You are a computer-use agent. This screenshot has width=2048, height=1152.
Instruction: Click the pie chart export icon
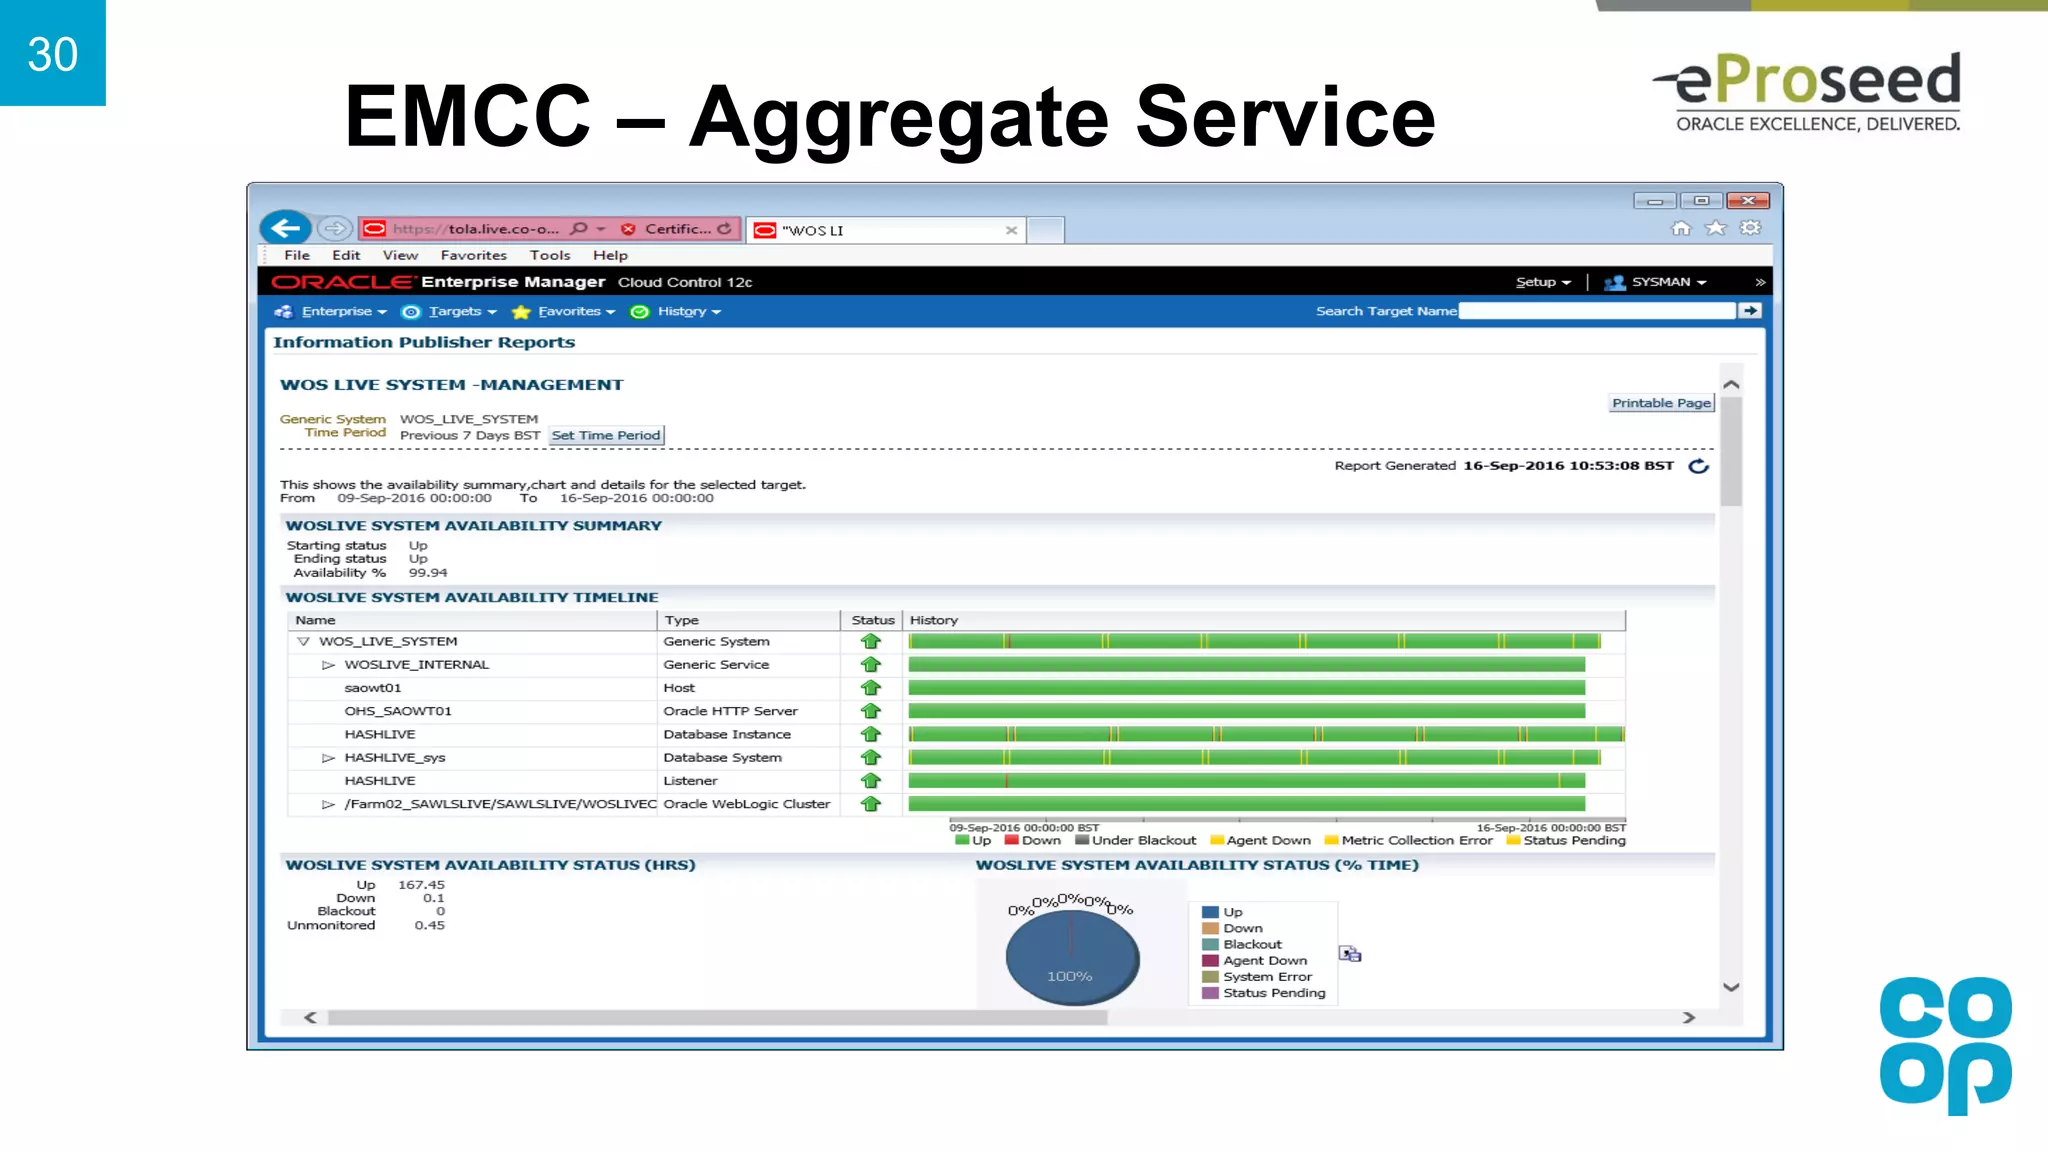pyautogui.click(x=1350, y=954)
